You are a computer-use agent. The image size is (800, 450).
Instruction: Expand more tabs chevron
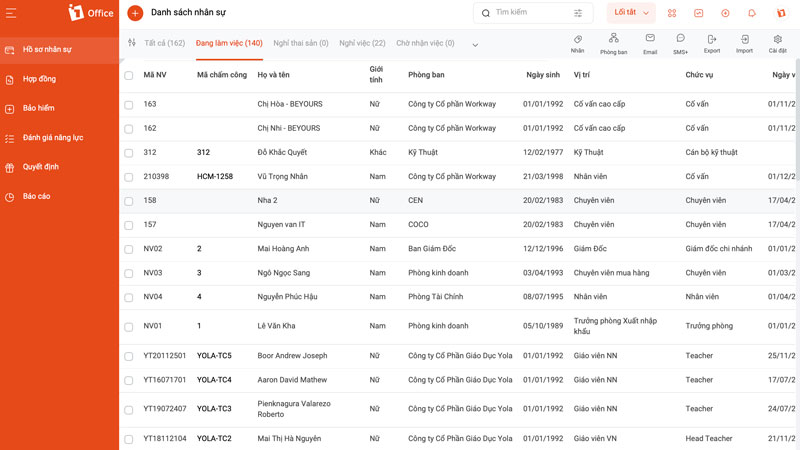coord(475,45)
